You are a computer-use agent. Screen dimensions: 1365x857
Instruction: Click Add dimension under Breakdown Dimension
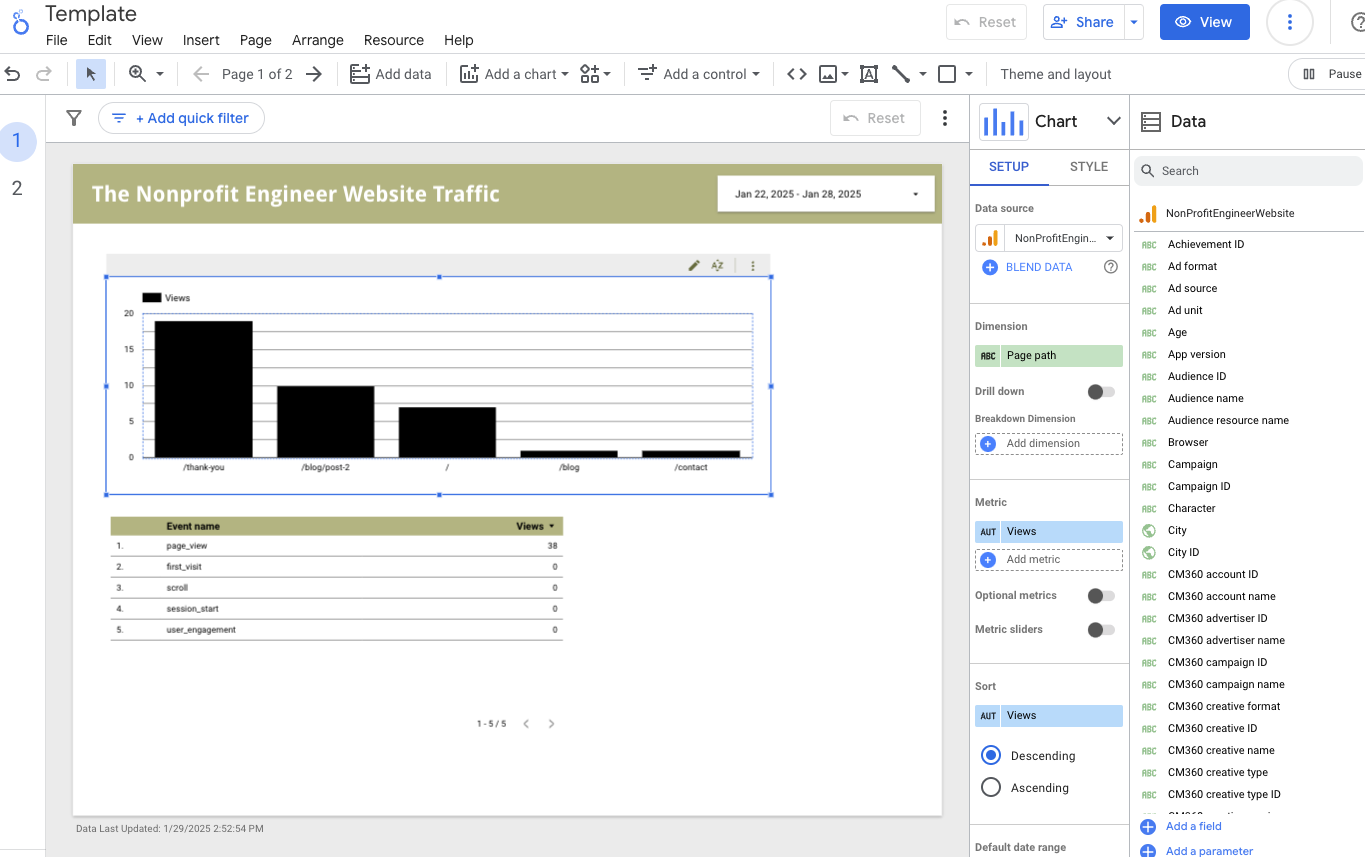1049,443
